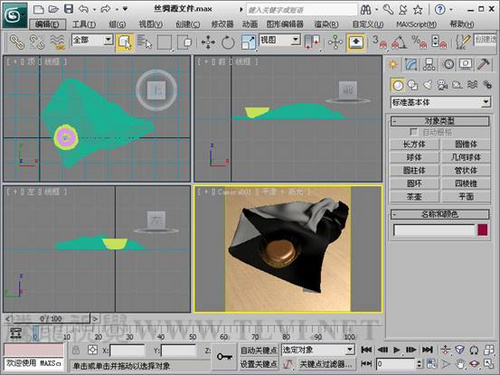
Task: Save the scene with the floppy disk icon
Action: tap(69, 9)
